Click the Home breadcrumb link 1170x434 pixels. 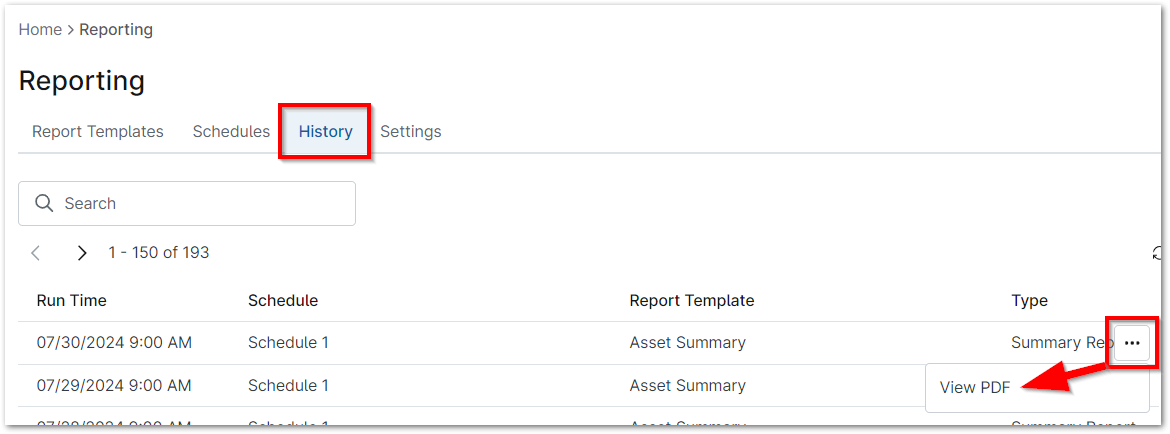[40, 30]
